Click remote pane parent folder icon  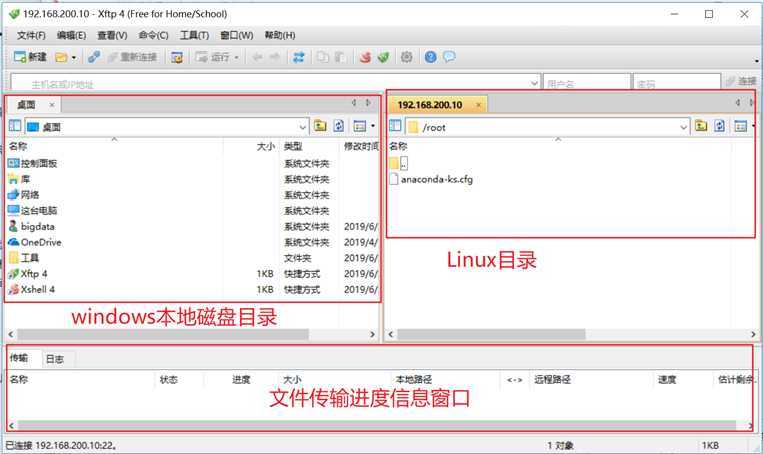pyautogui.click(x=701, y=126)
